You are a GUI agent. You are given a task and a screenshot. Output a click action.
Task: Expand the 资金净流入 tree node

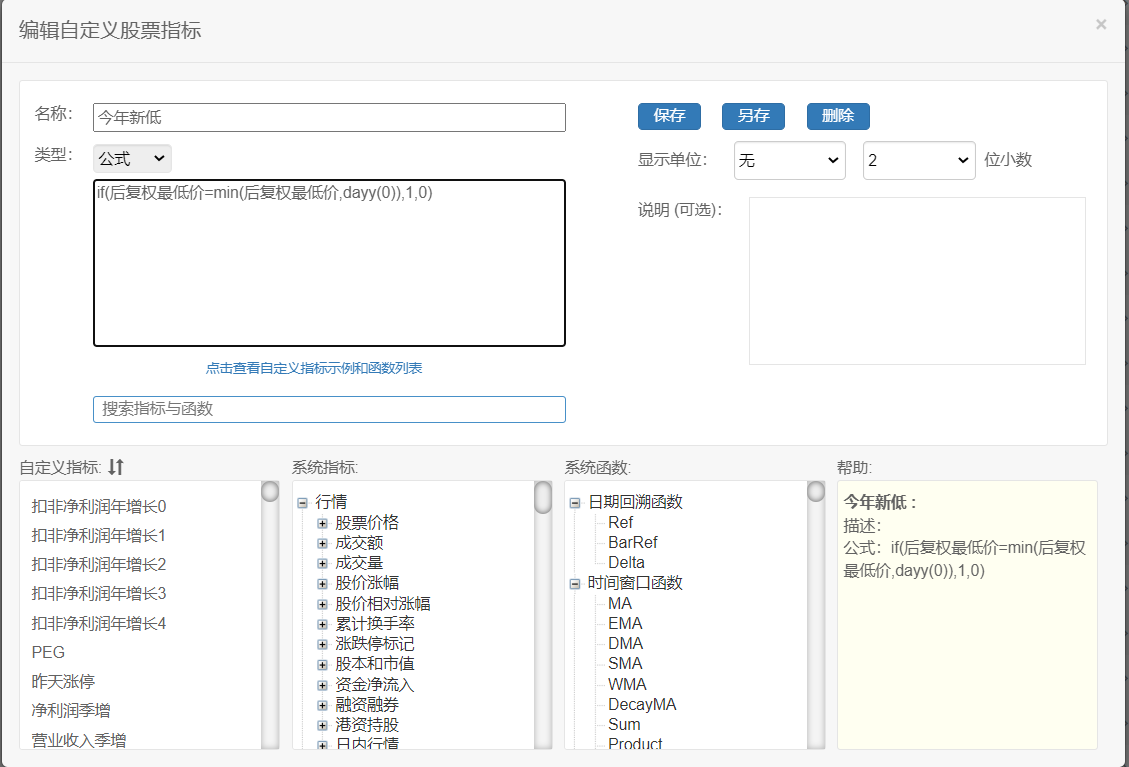pyautogui.click(x=322, y=685)
